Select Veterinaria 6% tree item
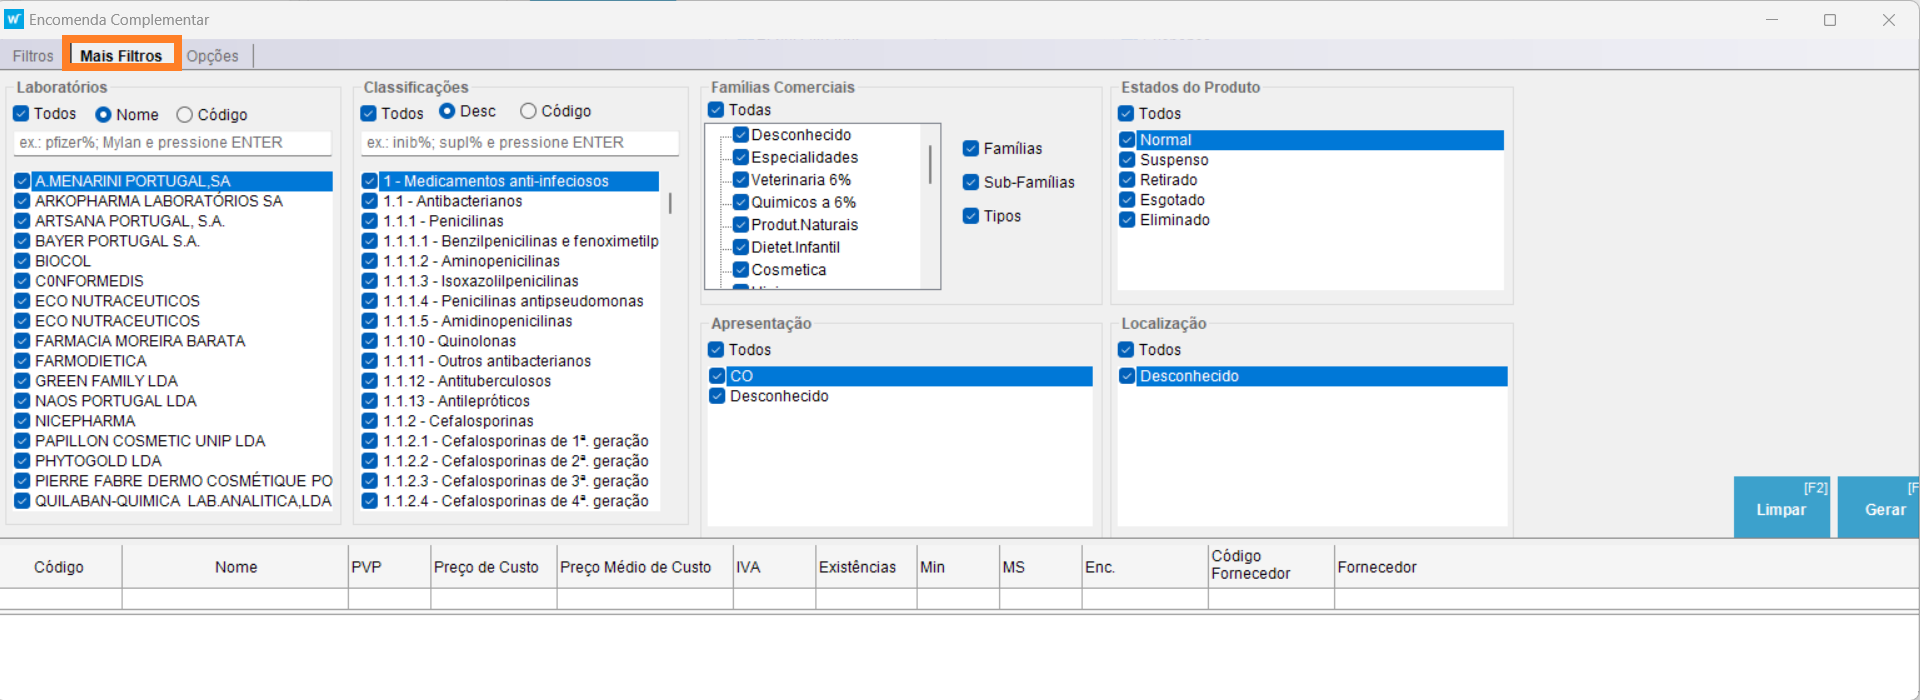This screenshot has width=1920, height=700. point(800,180)
